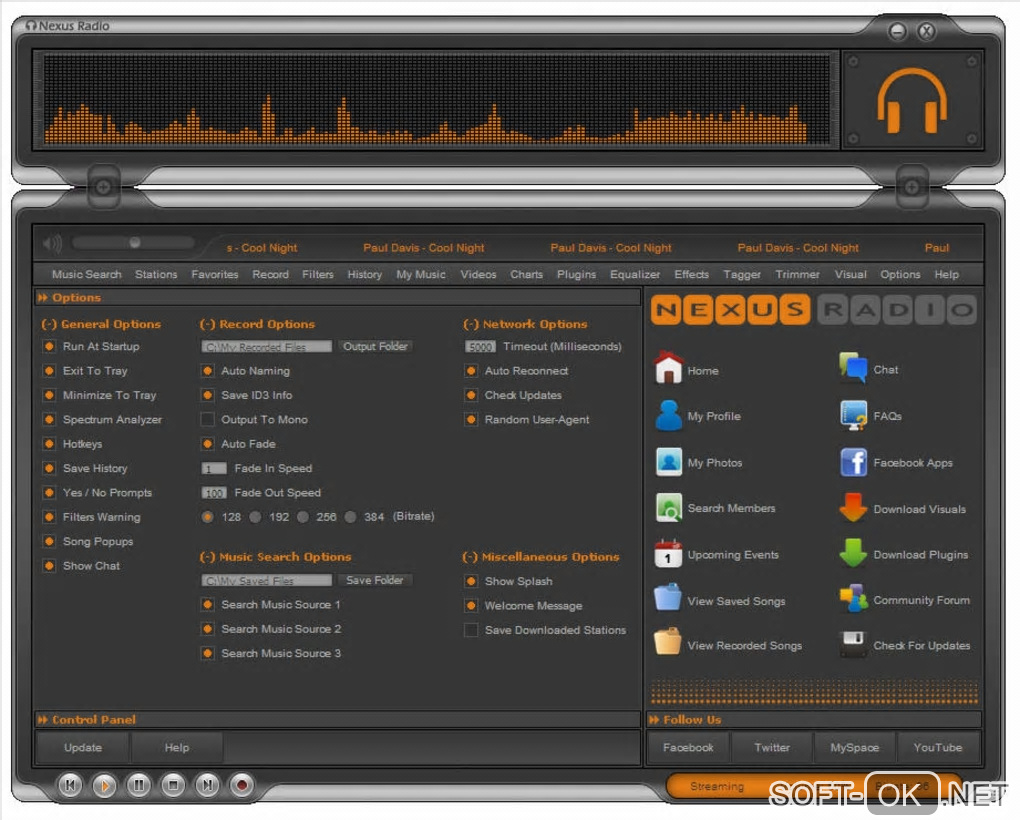Click the Download Visuals red arrow icon

853,508
